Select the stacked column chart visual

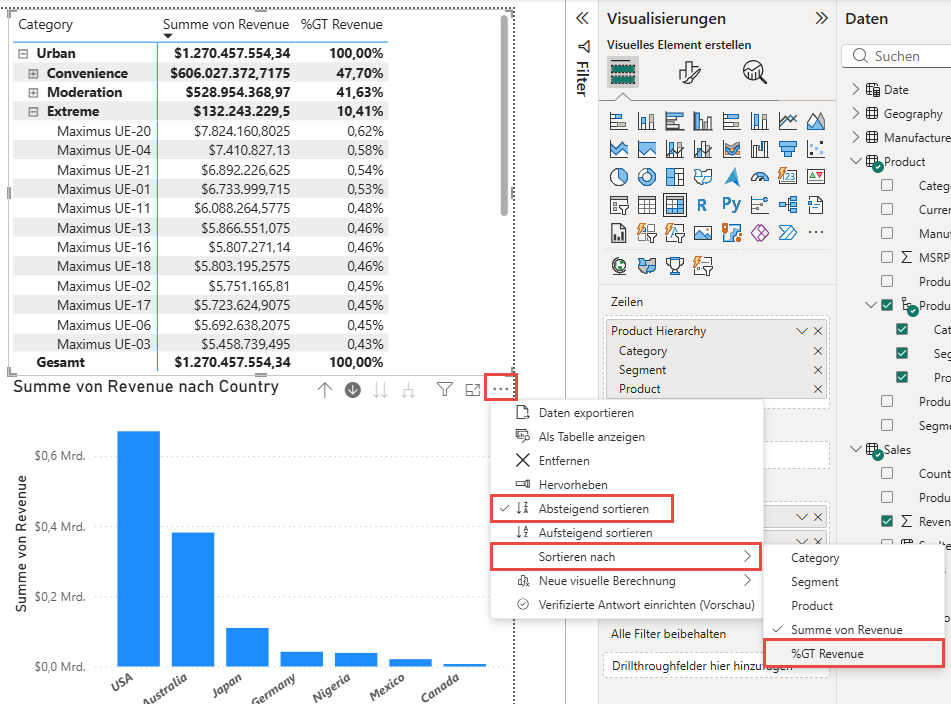pyautogui.click(x=647, y=121)
